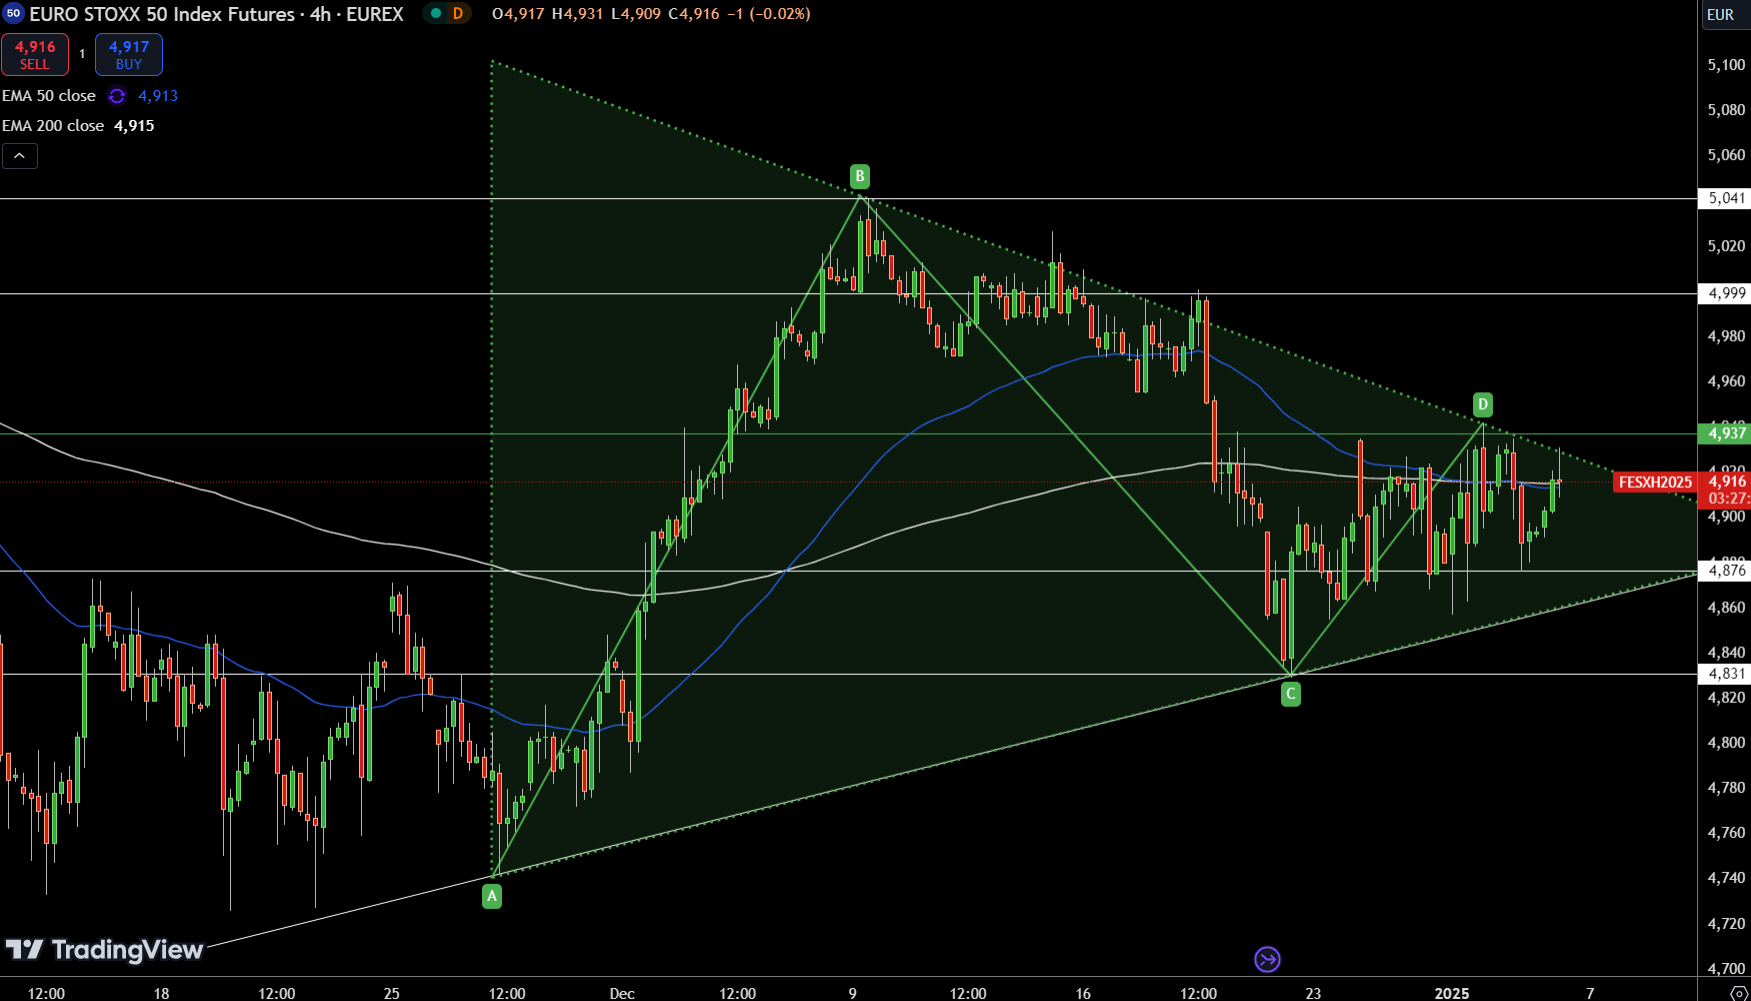Click the green 4,937 price level label

pyautogui.click(x=1725, y=433)
